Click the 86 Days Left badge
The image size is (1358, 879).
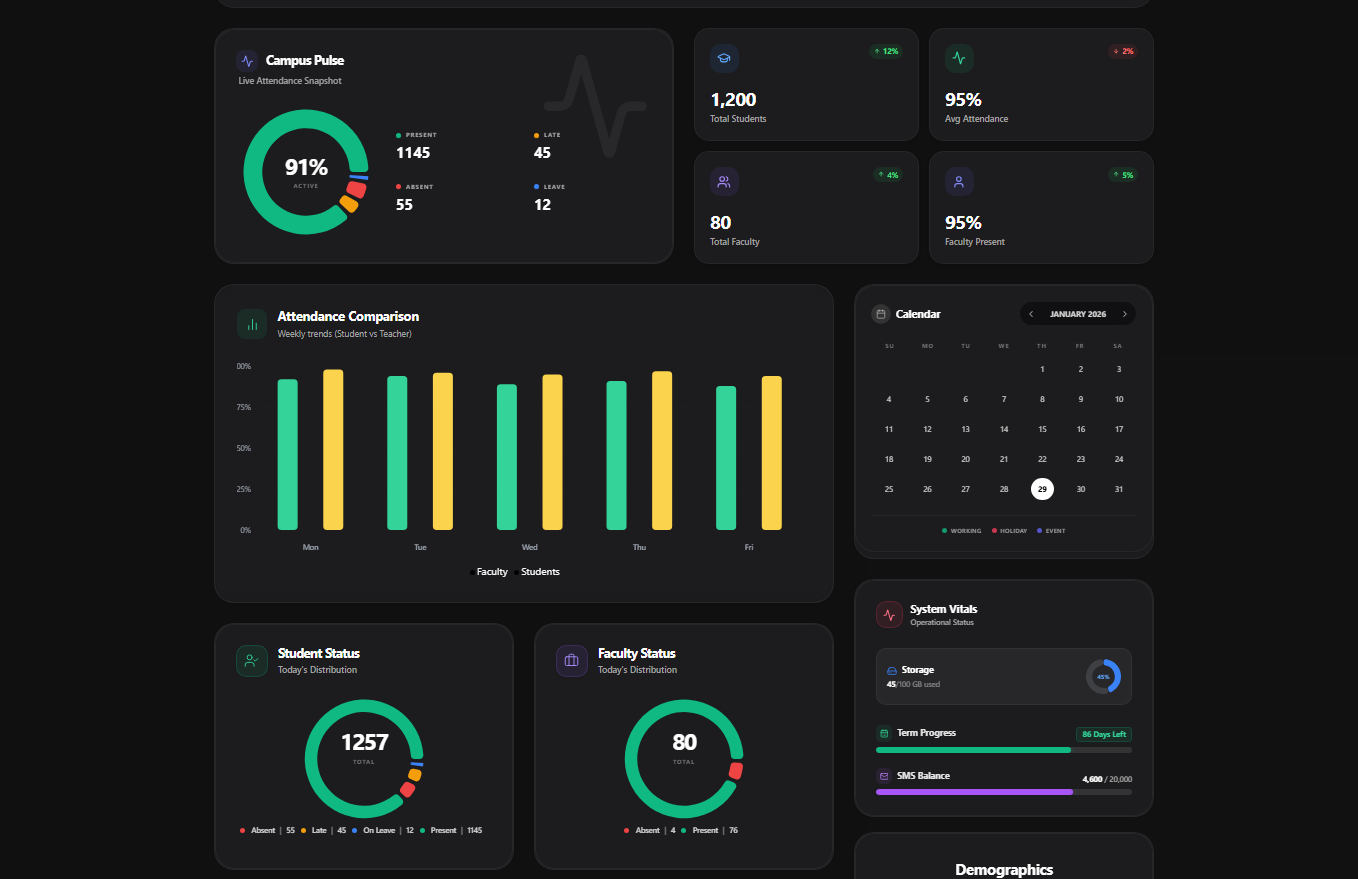point(1103,733)
